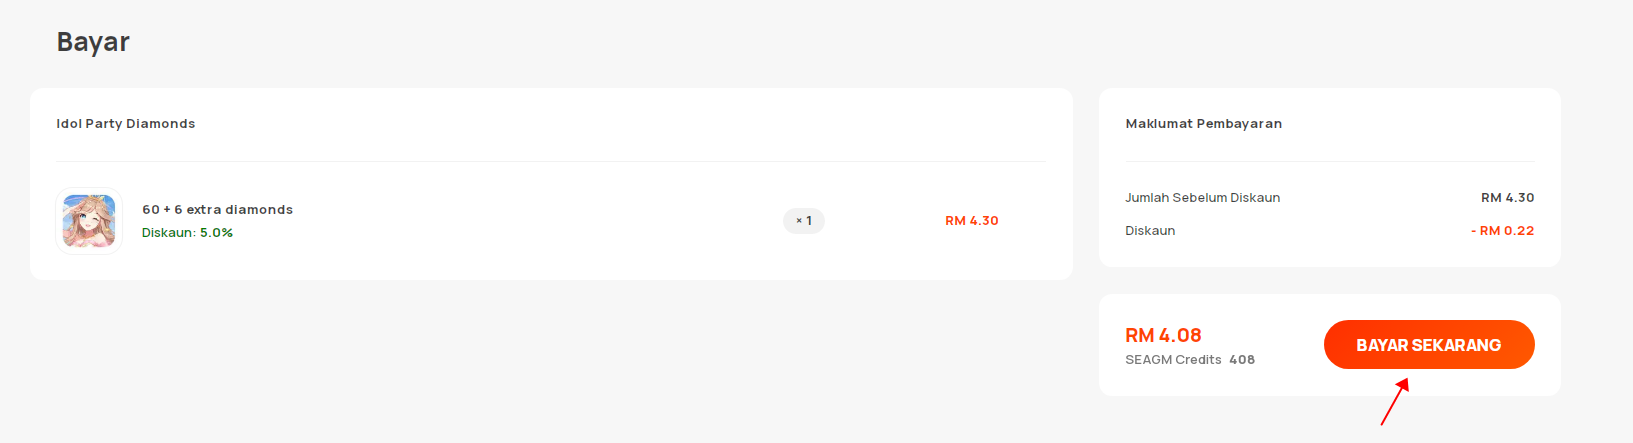Open the Idol Party game thumbnail
1633x443 pixels.
point(89,221)
